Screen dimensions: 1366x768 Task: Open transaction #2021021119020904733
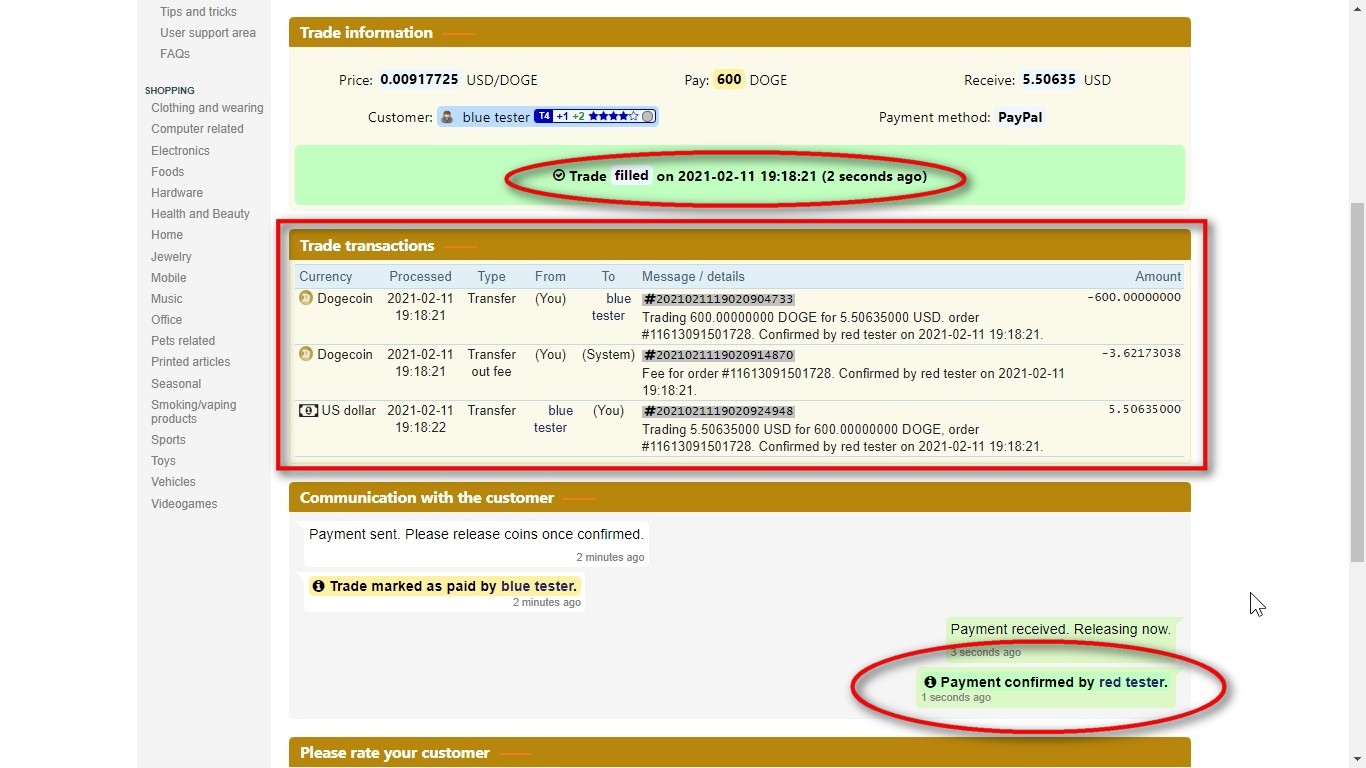pyautogui.click(x=718, y=299)
